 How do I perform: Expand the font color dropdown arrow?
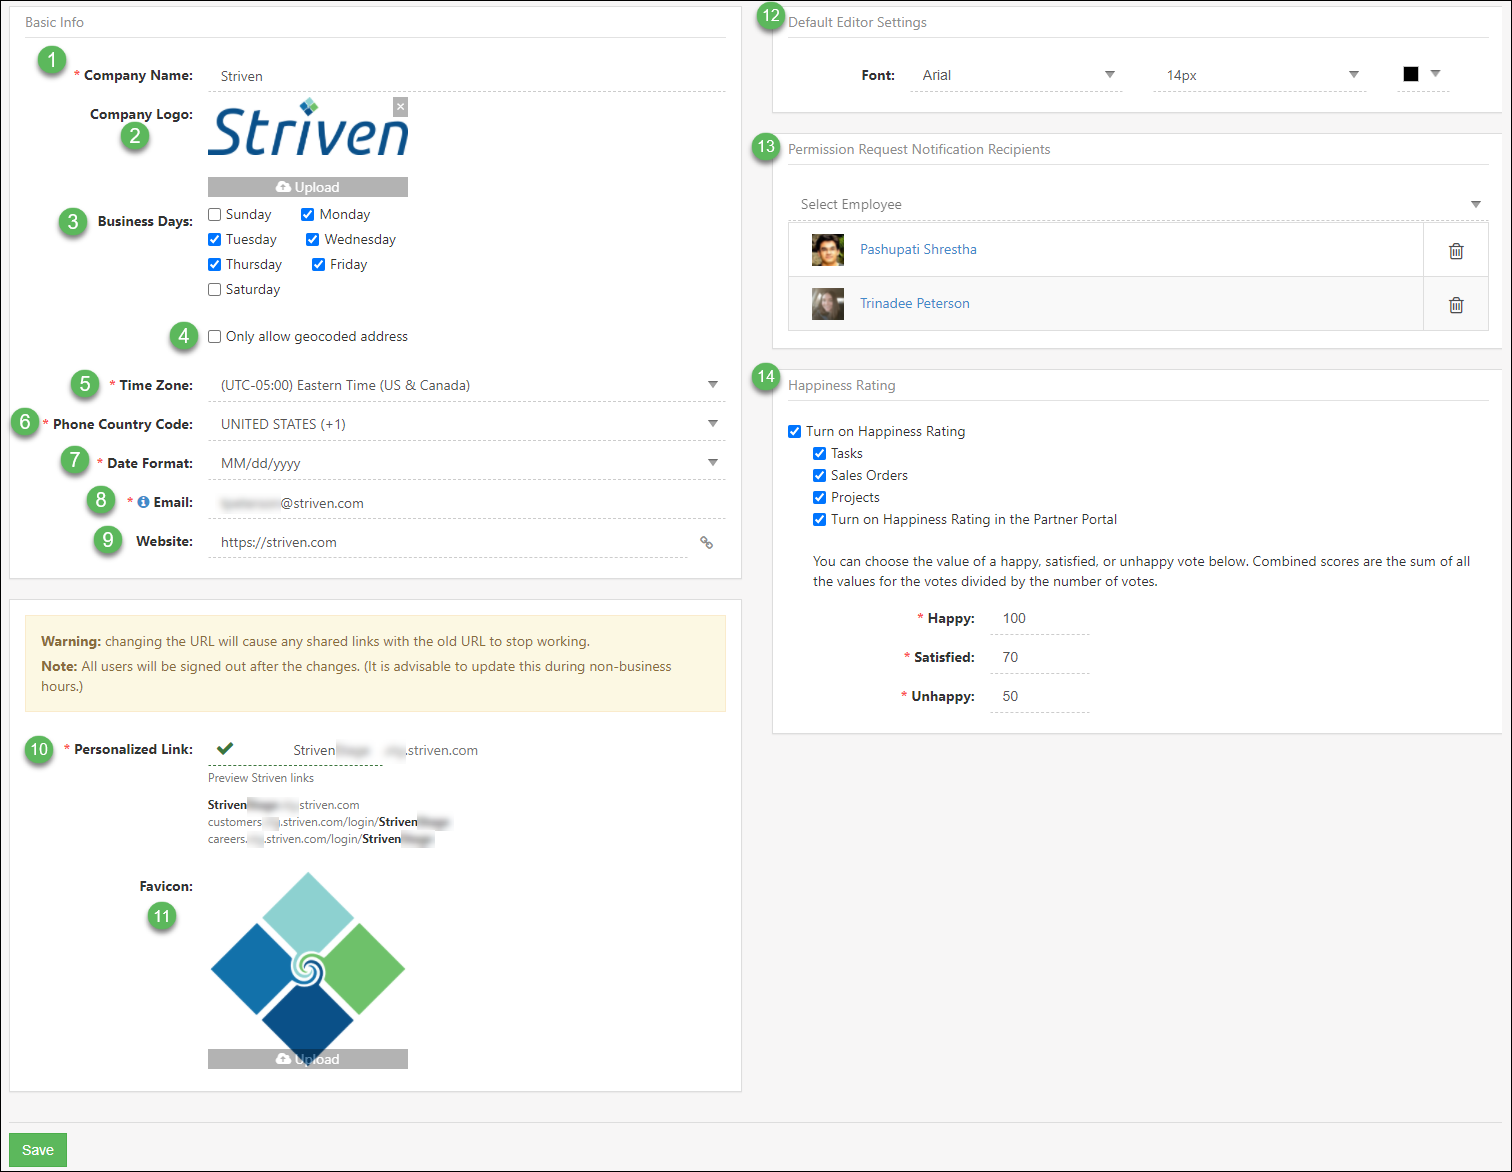click(1435, 74)
